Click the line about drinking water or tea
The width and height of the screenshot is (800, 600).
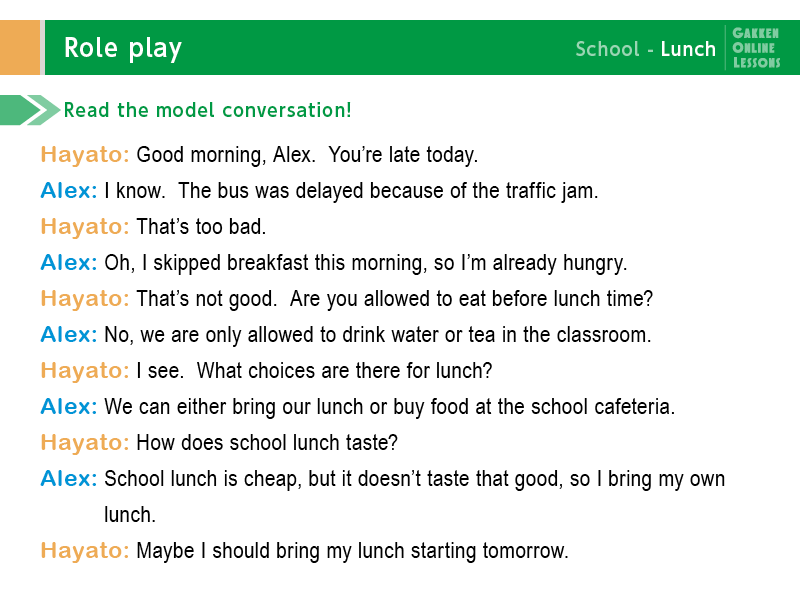pos(377,335)
